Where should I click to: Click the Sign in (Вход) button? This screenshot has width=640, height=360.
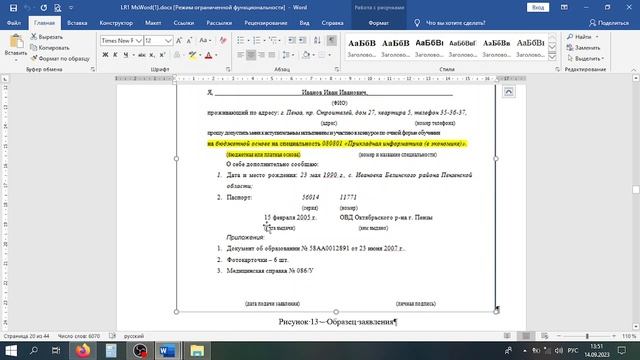point(538,8)
